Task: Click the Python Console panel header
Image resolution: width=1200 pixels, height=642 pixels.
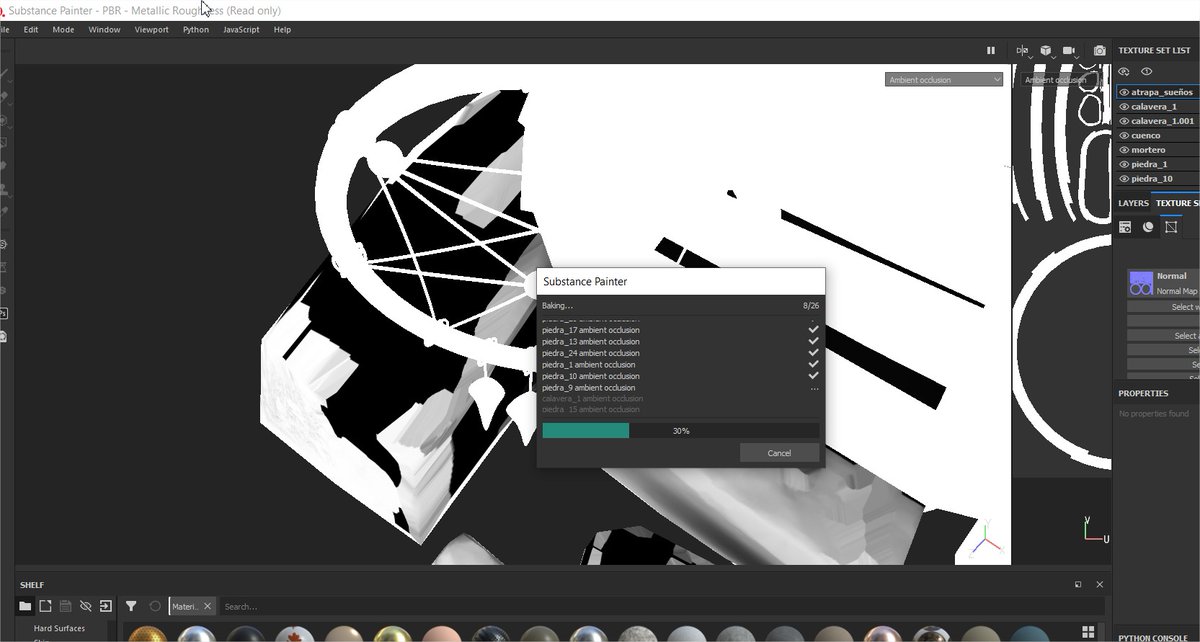Action: 1153,637
